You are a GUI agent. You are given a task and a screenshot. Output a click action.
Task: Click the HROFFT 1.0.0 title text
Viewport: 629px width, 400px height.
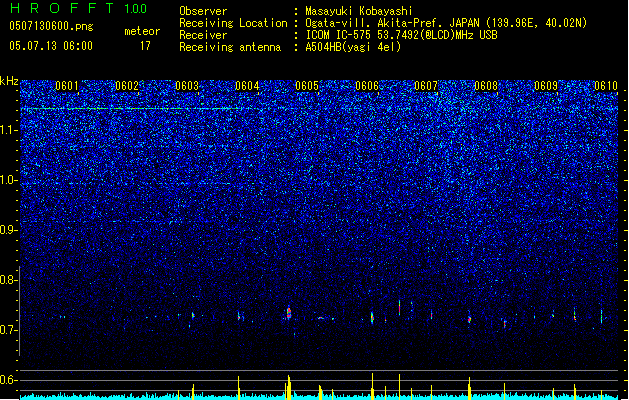(78, 8)
